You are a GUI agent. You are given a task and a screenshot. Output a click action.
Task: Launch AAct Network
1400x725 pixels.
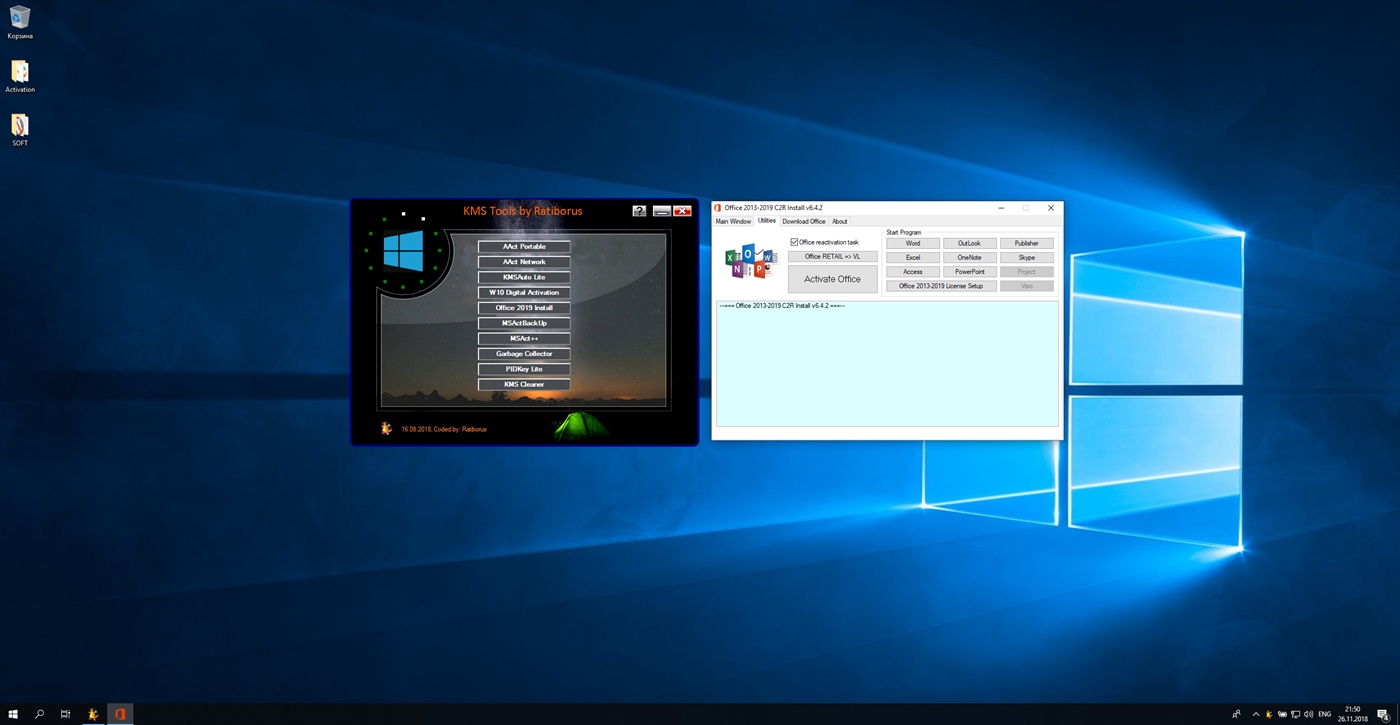coord(524,262)
